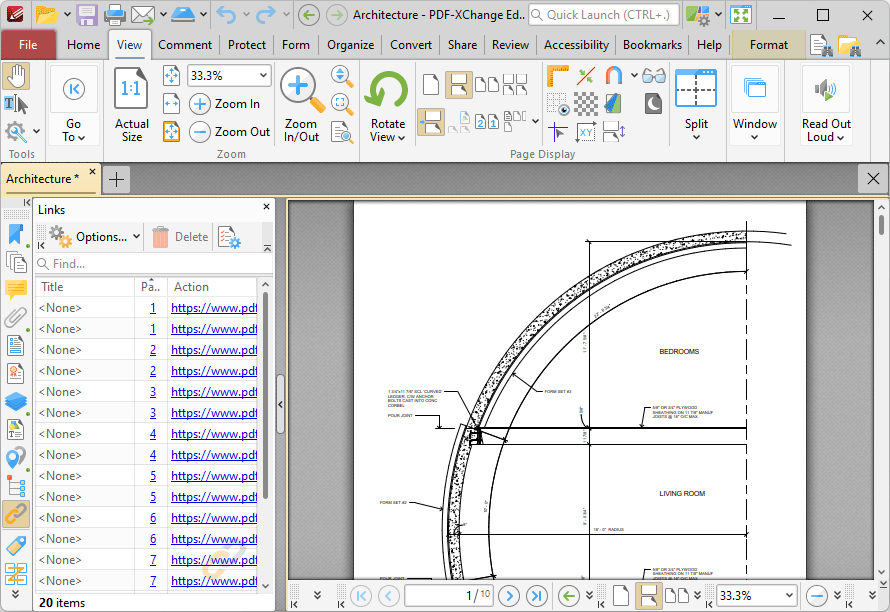Open the first link on page 1
Viewport: 890px width, 612px height.
click(x=213, y=308)
